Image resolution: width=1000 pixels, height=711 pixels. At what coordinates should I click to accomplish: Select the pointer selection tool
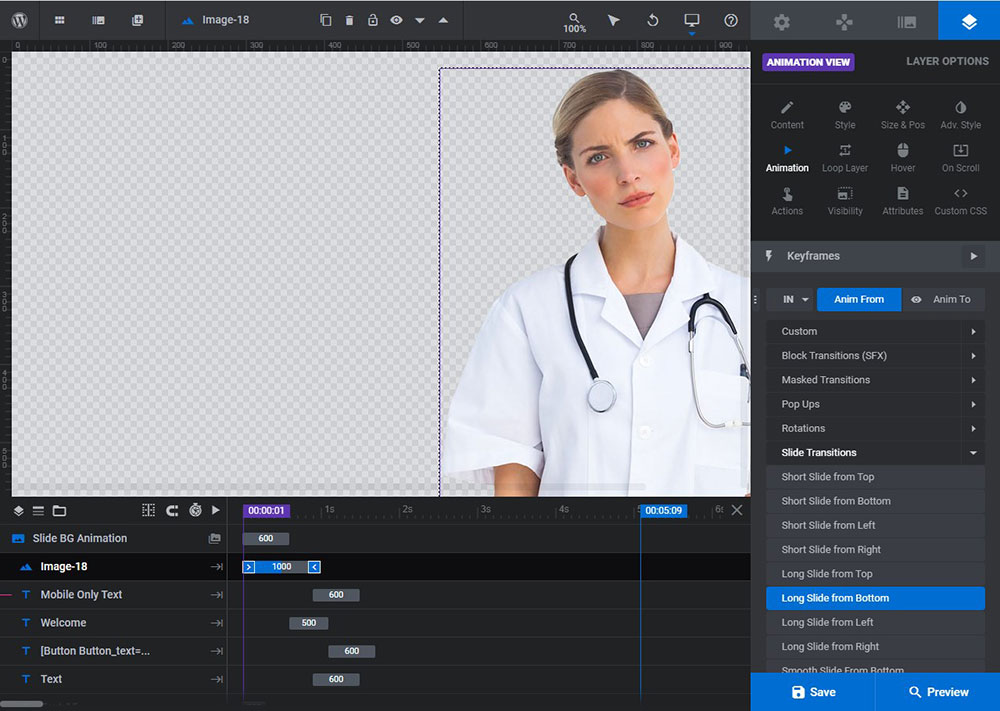[x=614, y=20]
